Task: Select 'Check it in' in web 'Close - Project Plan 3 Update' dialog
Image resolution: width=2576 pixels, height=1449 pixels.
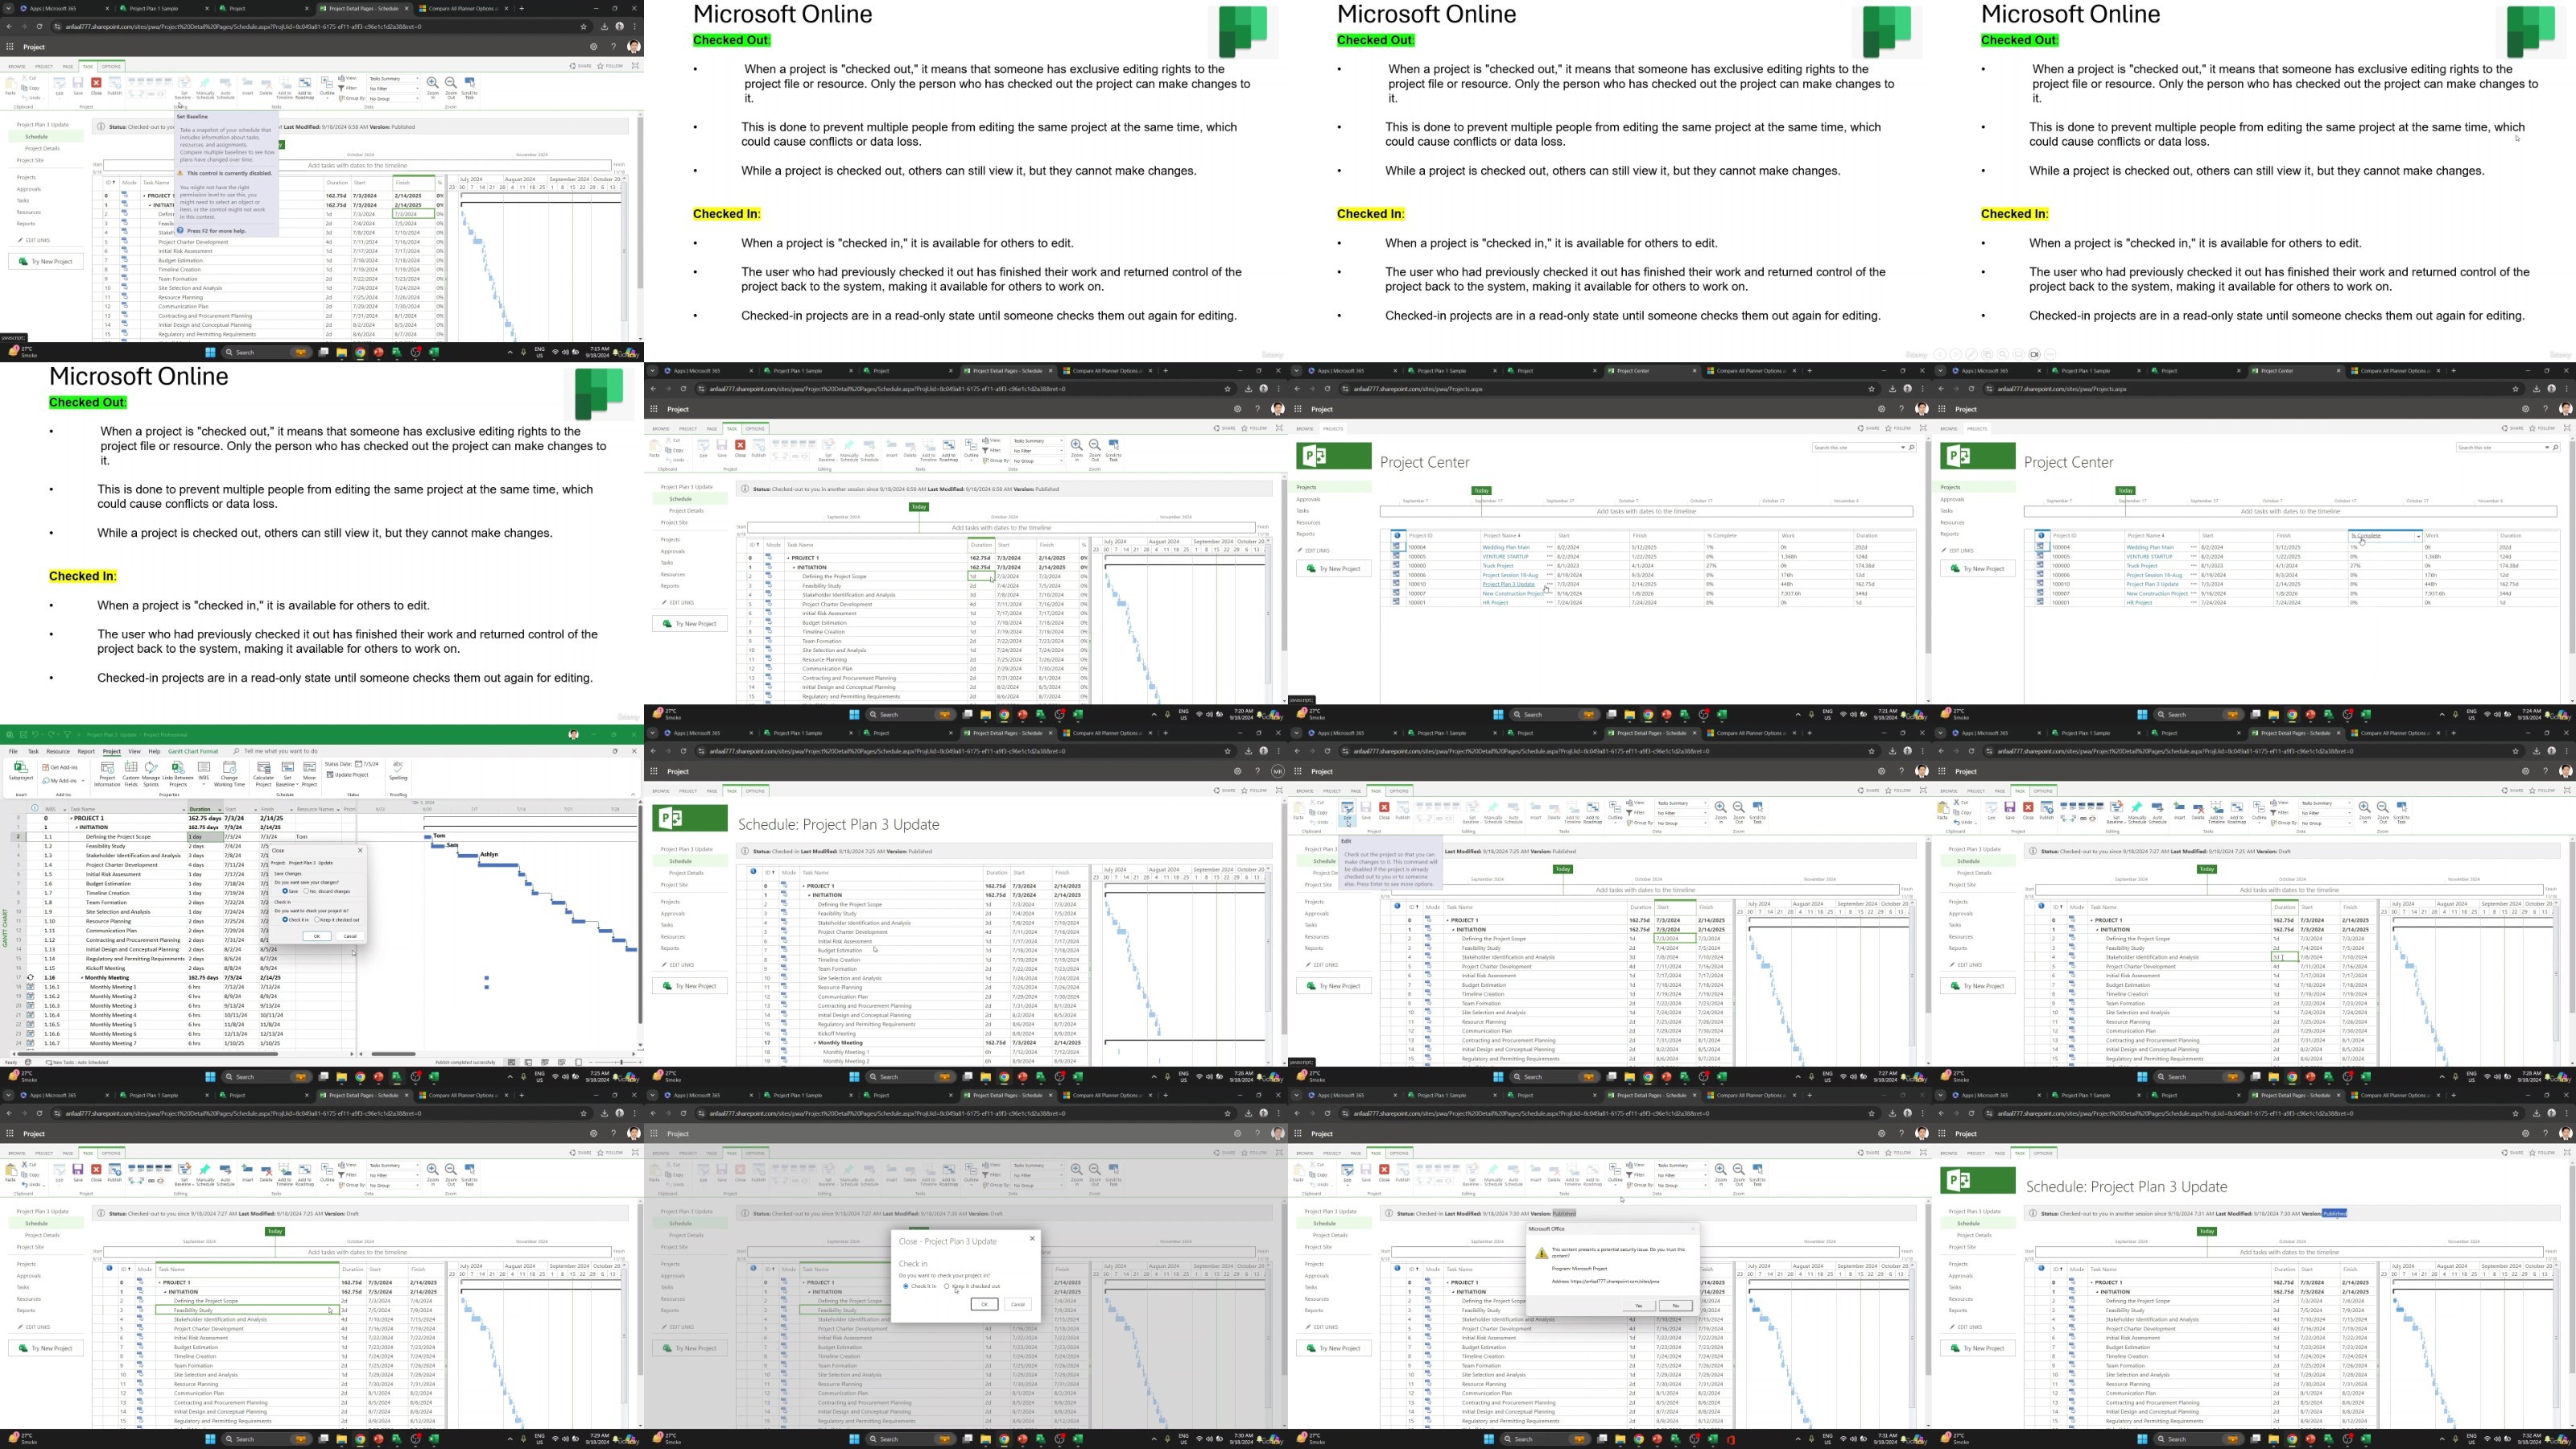Action: point(919,1286)
